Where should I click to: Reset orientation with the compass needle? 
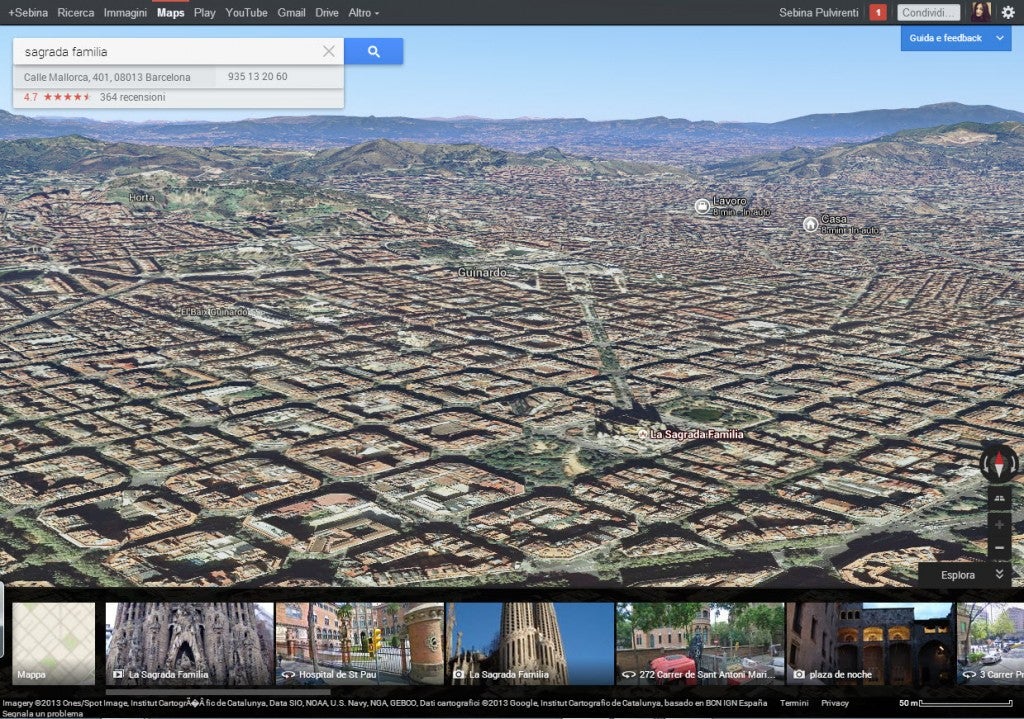[x=999, y=463]
